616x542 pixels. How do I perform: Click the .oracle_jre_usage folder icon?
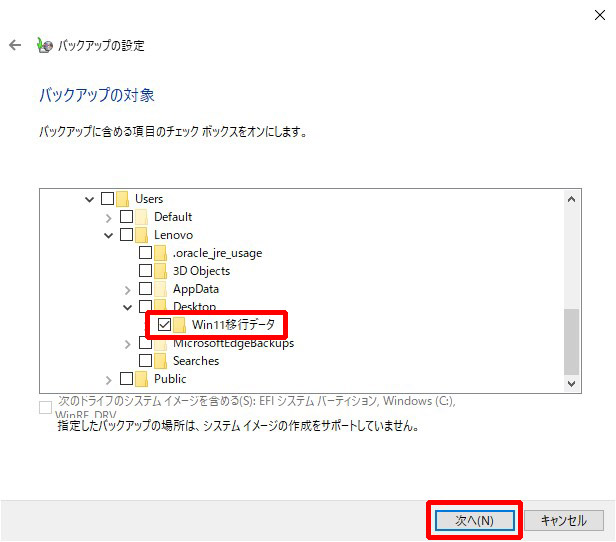(x=160, y=253)
